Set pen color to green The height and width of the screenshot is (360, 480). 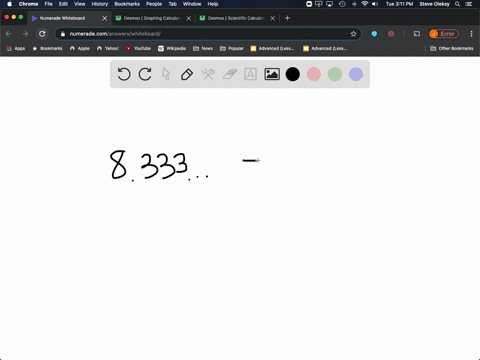click(x=335, y=74)
